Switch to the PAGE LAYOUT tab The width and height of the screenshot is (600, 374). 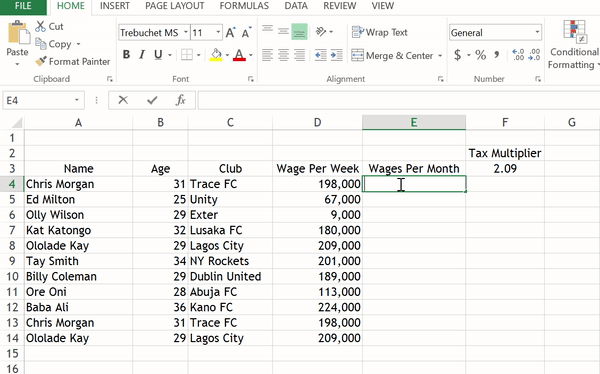[174, 6]
